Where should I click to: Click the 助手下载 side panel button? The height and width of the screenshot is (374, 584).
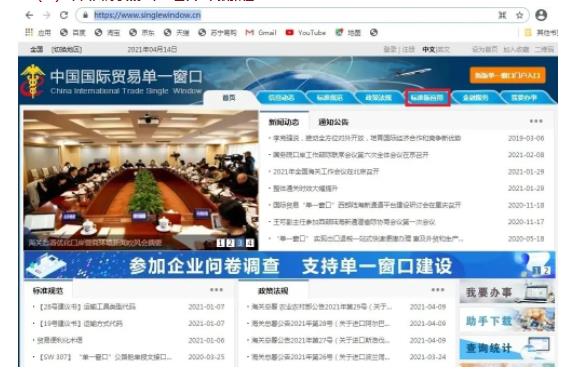[507, 320]
